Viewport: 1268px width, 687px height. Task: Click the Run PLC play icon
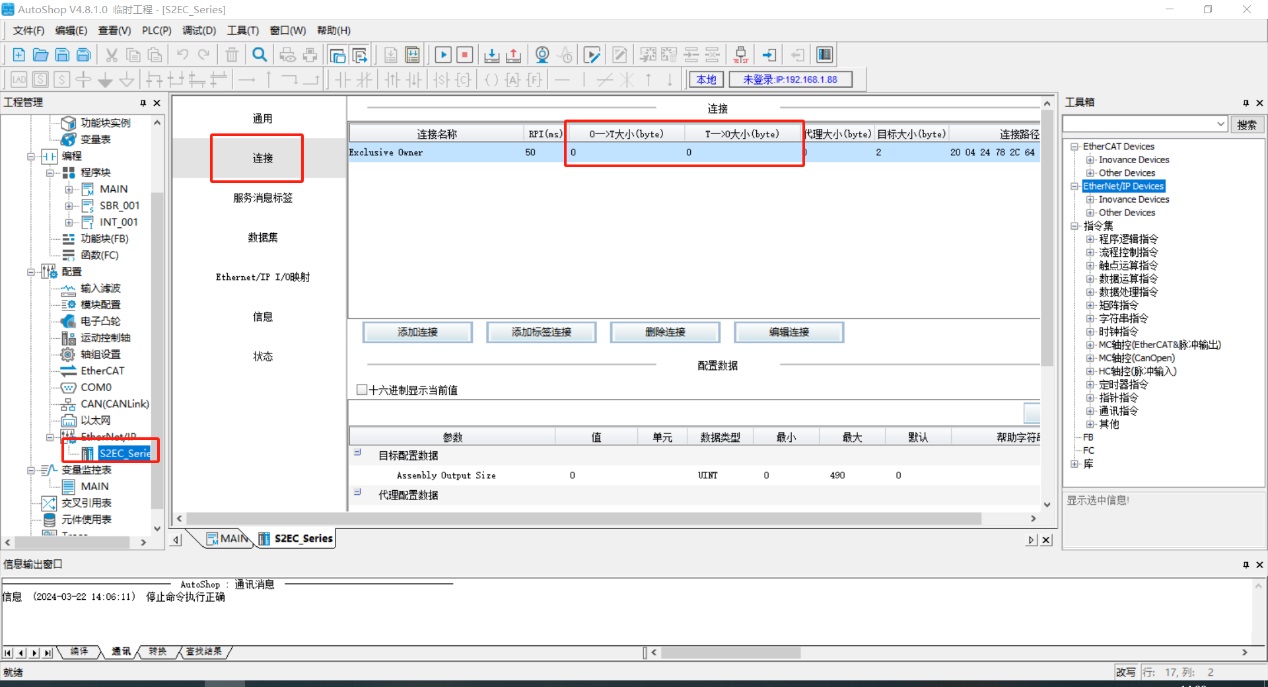coord(442,55)
